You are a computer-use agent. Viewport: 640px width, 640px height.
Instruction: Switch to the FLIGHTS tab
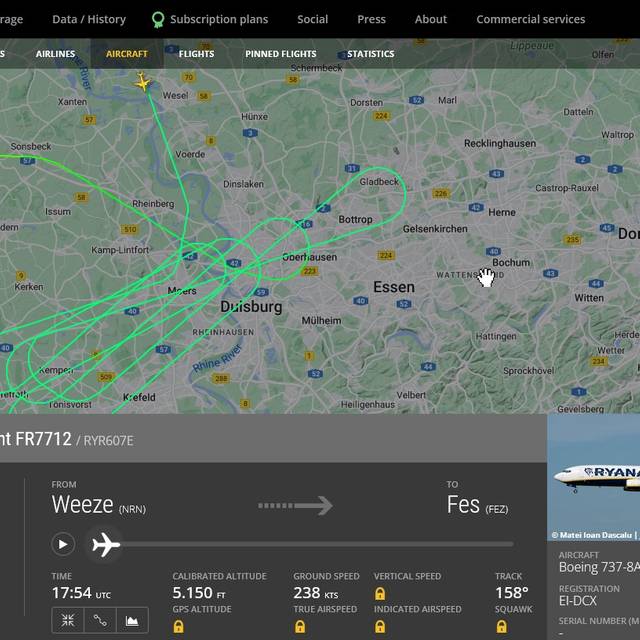[x=196, y=54]
